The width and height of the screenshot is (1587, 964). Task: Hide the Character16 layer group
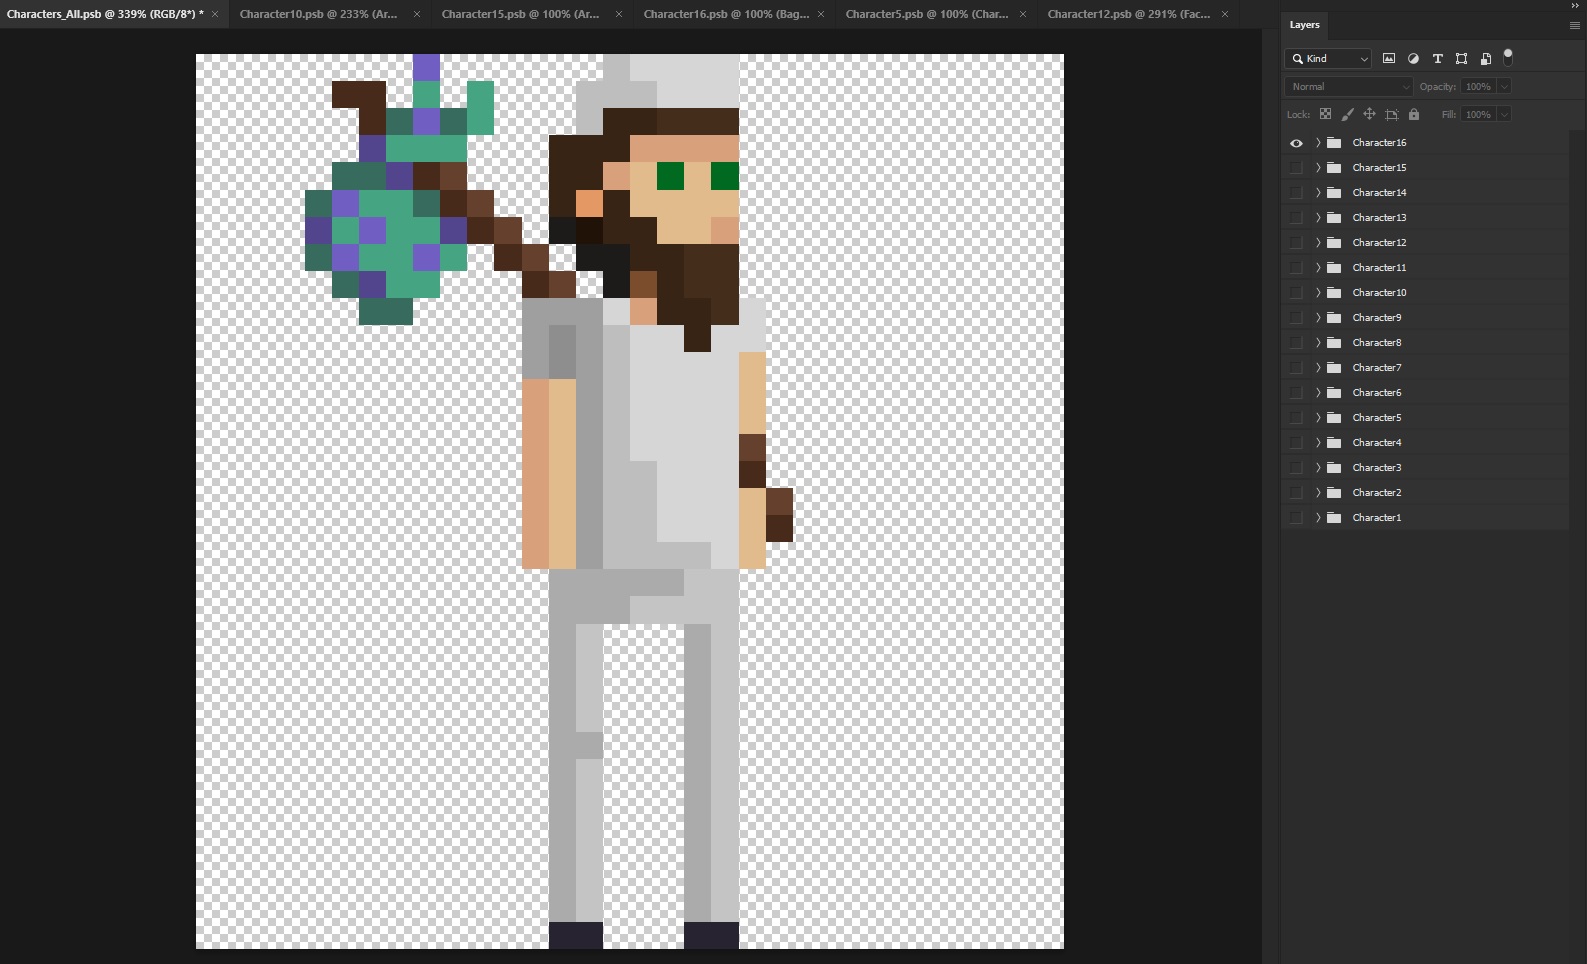[x=1296, y=143]
